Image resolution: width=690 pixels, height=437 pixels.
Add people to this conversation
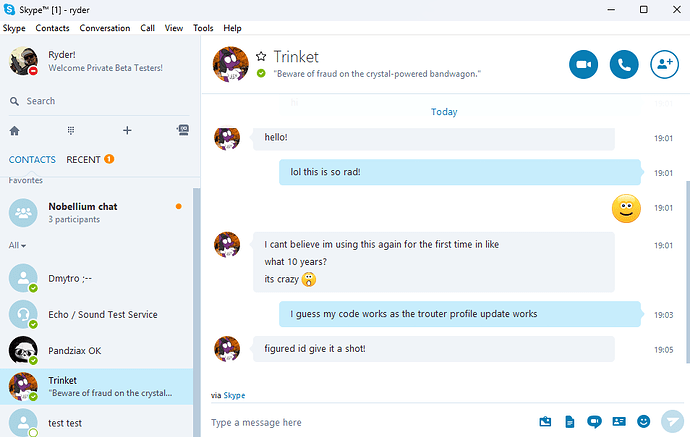664,65
